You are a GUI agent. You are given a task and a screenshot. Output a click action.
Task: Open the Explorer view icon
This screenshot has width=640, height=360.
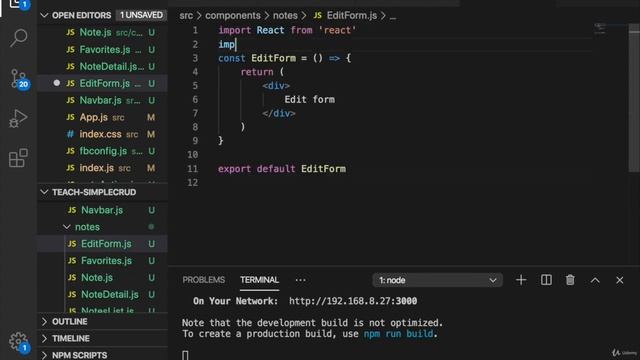(18, 4)
